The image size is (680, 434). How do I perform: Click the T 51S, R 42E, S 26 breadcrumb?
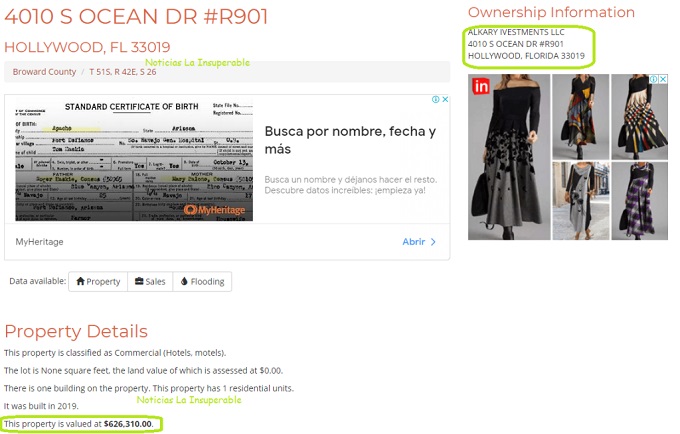pos(123,72)
